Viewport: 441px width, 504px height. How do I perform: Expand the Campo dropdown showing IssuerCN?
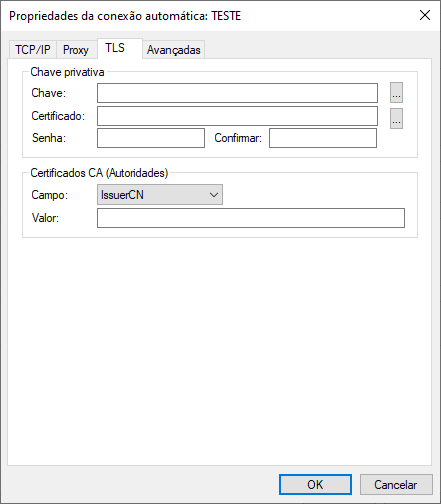point(160,195)
